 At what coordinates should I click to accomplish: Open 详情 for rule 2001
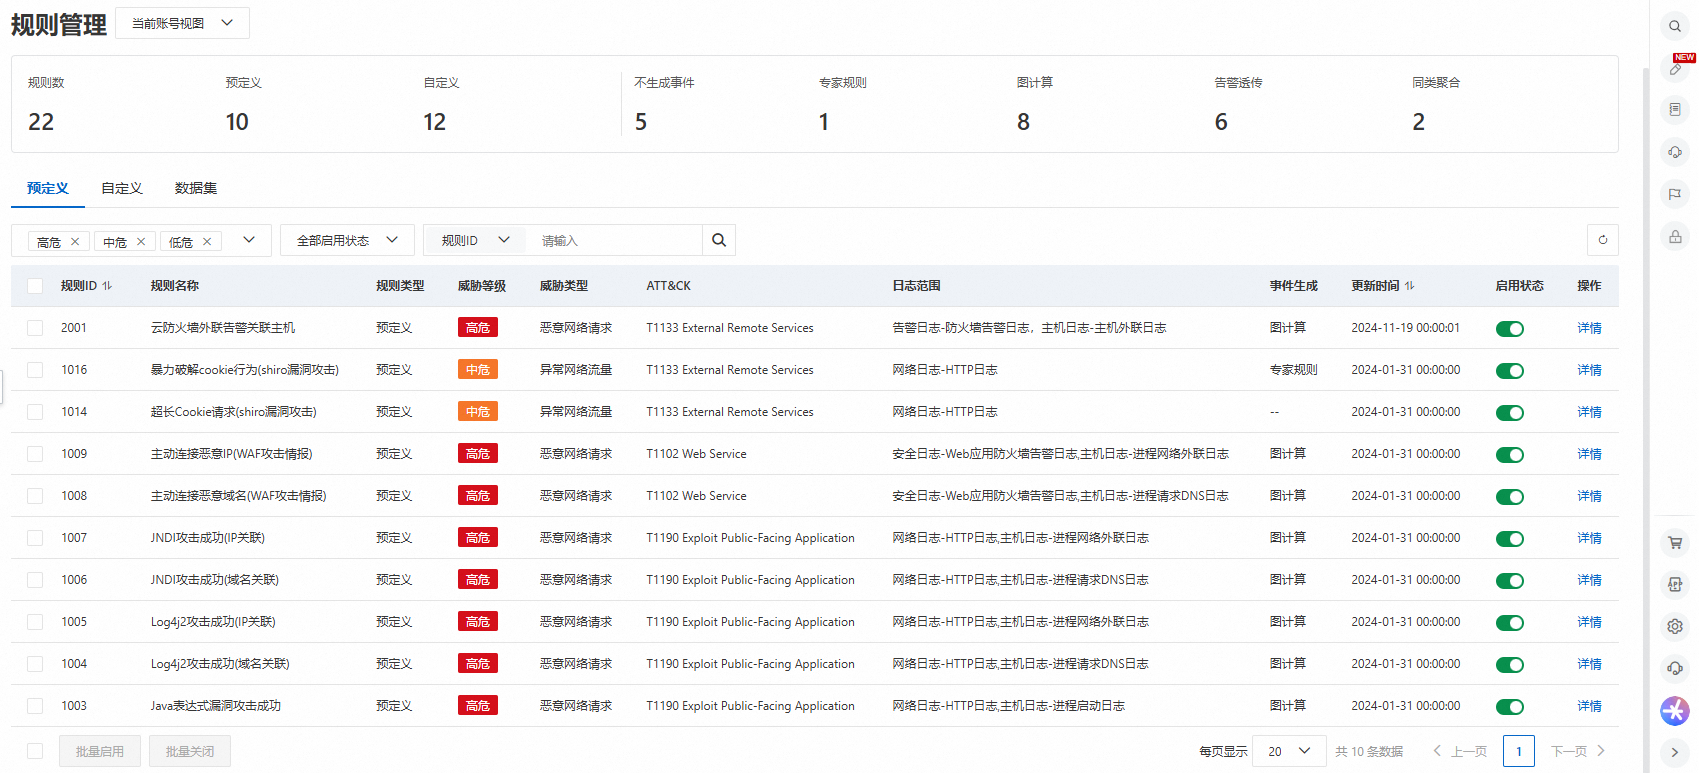1589,328
